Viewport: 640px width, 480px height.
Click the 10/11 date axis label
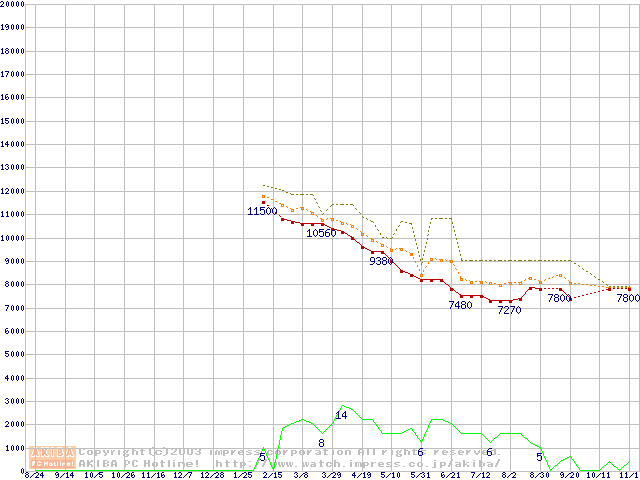598,476
